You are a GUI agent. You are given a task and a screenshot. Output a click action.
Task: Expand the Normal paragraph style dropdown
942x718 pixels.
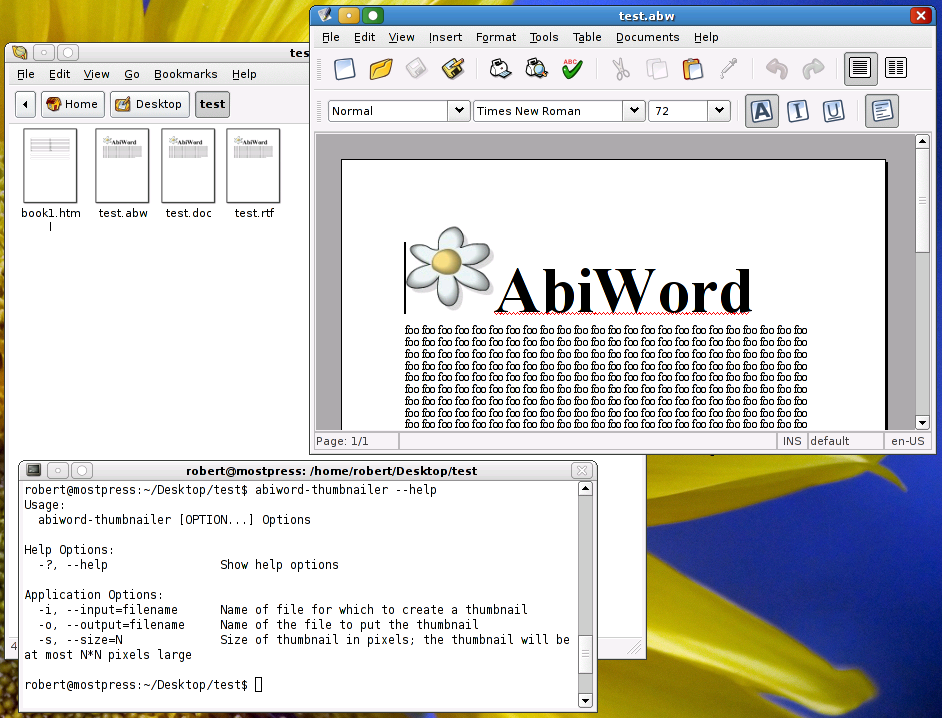tap(459, 111)
